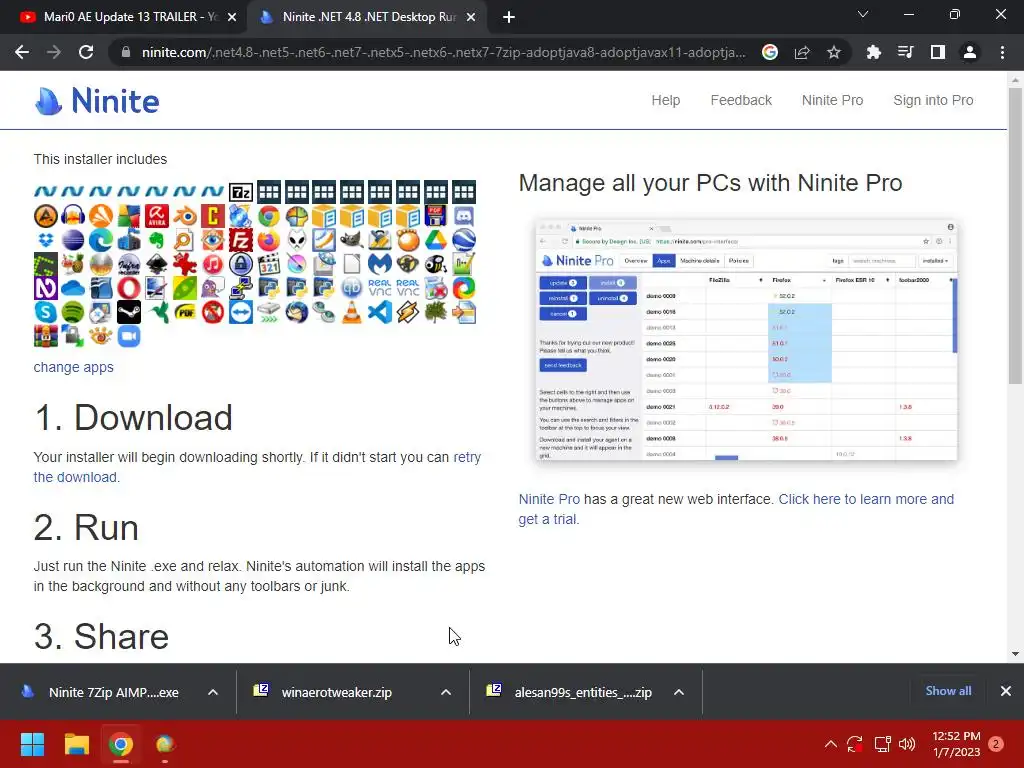Click the 7-Zip icon in installer list
1024x768 pixels.
click(x=241, y=192)
